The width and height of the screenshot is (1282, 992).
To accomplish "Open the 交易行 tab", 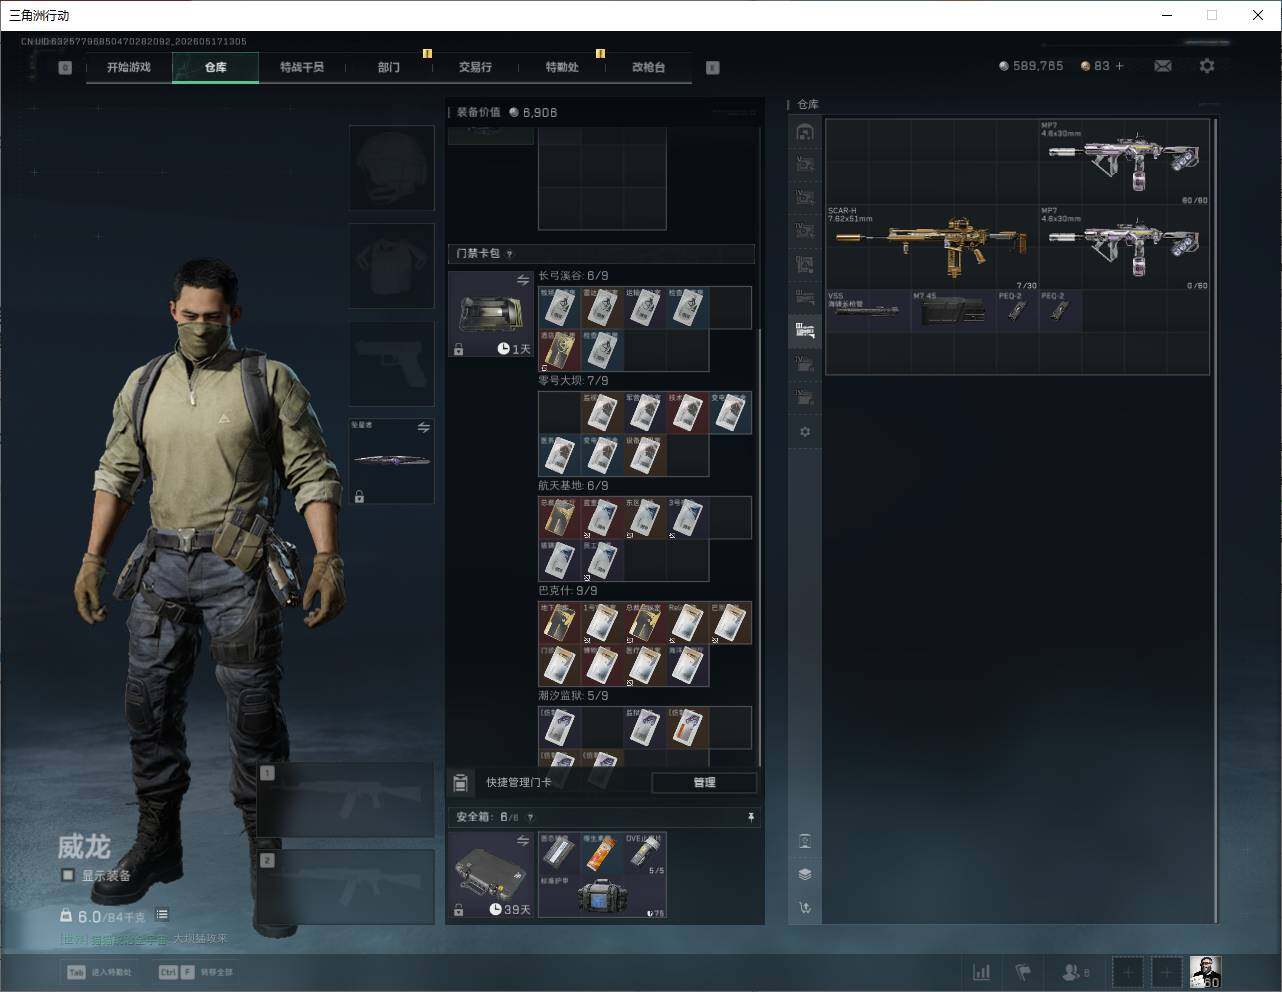I will (475, 67).
